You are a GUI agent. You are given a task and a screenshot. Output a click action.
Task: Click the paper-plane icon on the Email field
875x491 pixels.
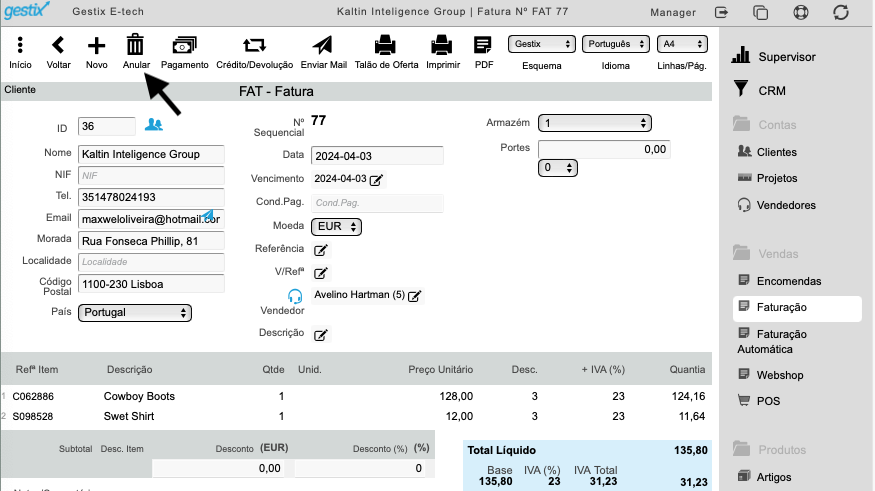[208, 215]
